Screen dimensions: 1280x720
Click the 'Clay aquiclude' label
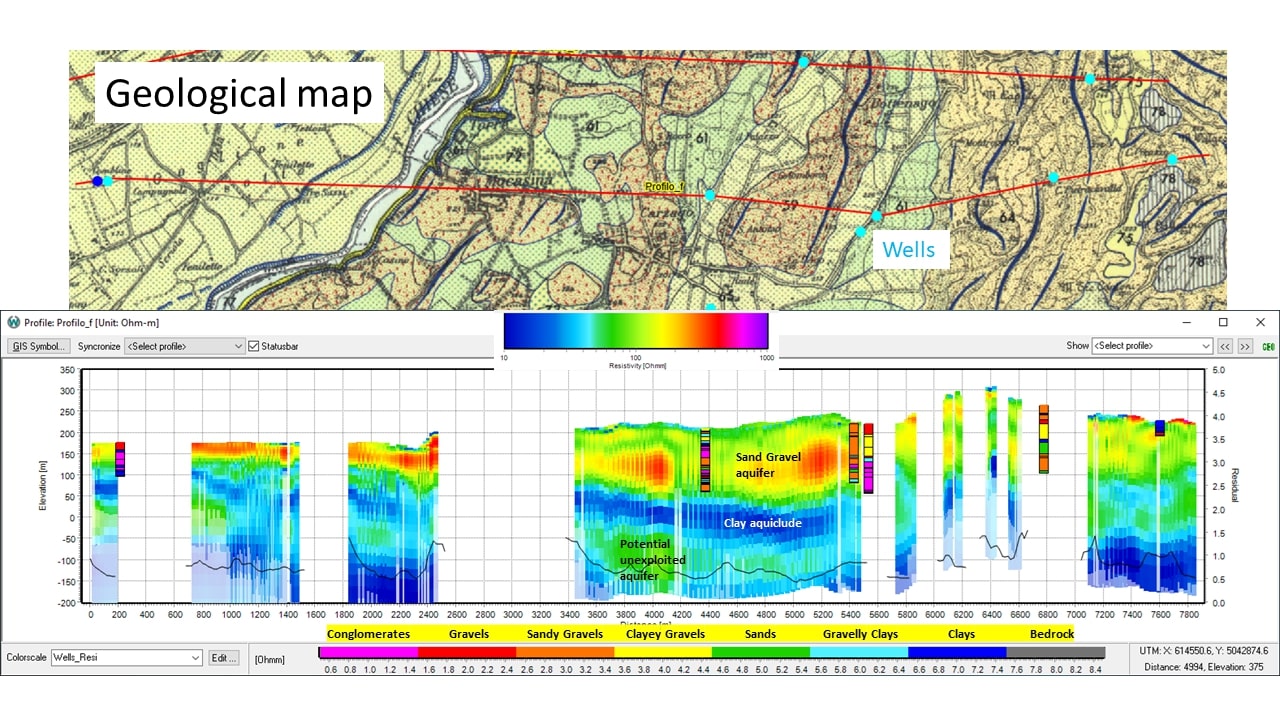763,522
